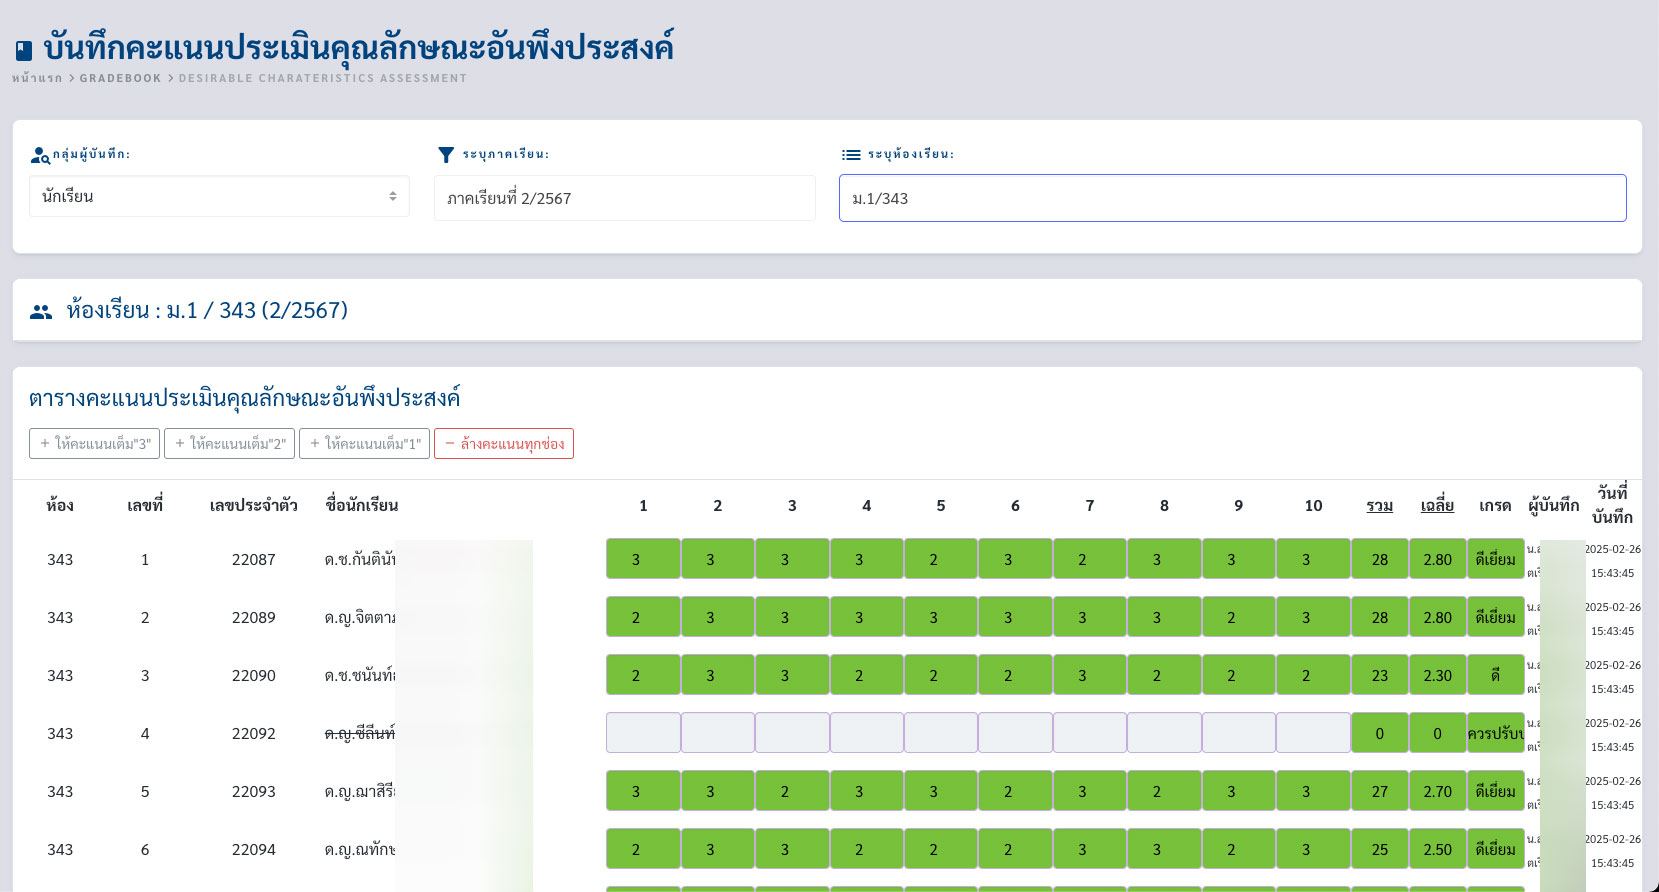Viewport: 1659px width, 892px height.
Task: Click the list icon beside classroom label
Action: 851,155
